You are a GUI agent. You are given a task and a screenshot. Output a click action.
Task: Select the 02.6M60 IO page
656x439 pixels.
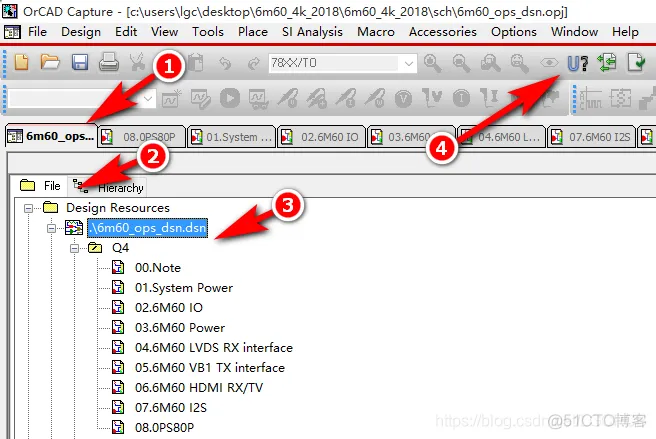tap(169, 308)
